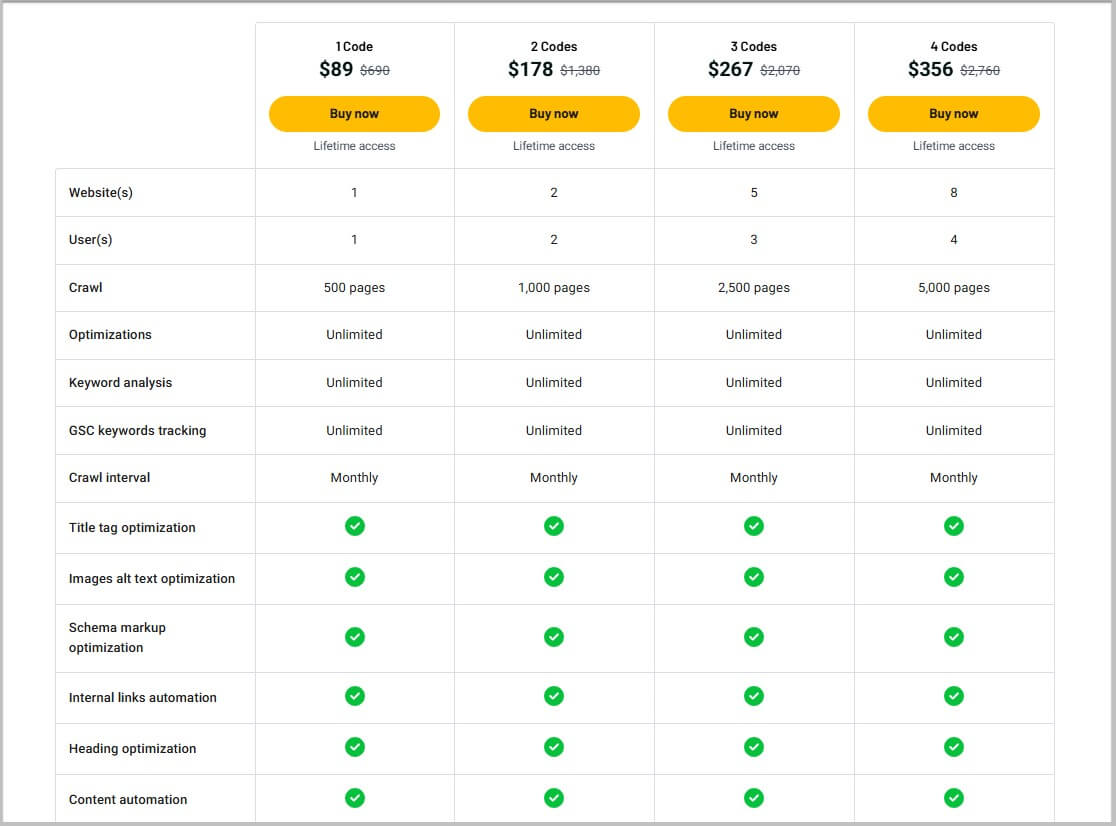
Task: Select the Schema markup checkmark in 3 Codes column
Action: [754, 637]
